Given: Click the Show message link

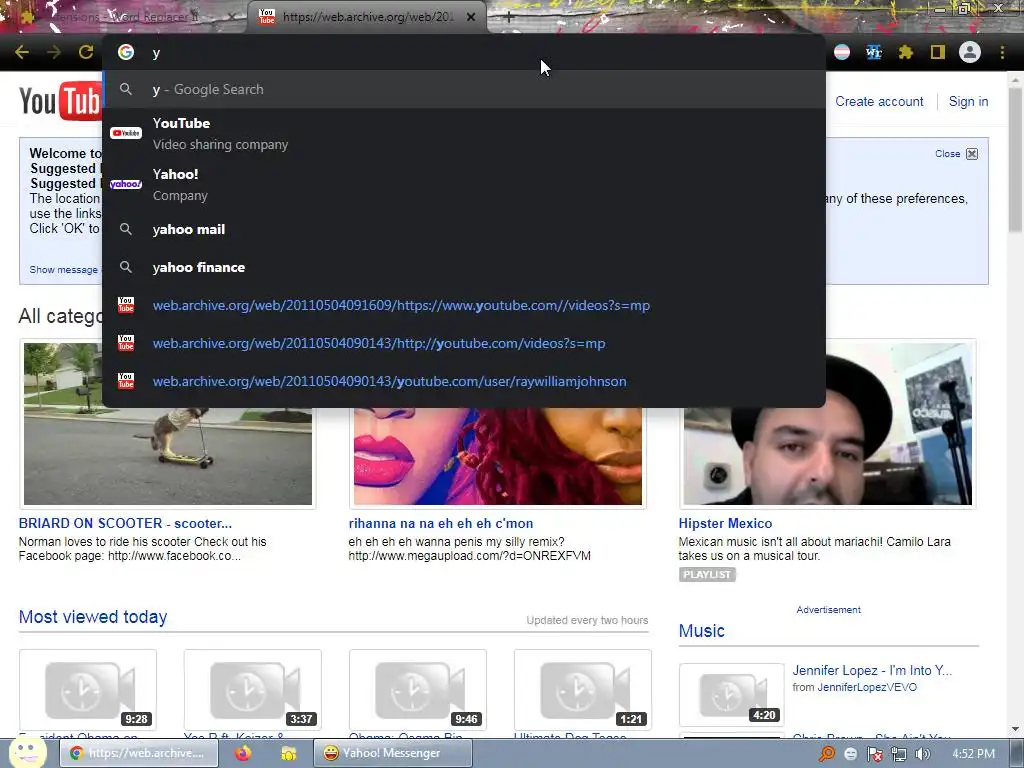Looking at the screenshot, I should [x=63, y=269].
